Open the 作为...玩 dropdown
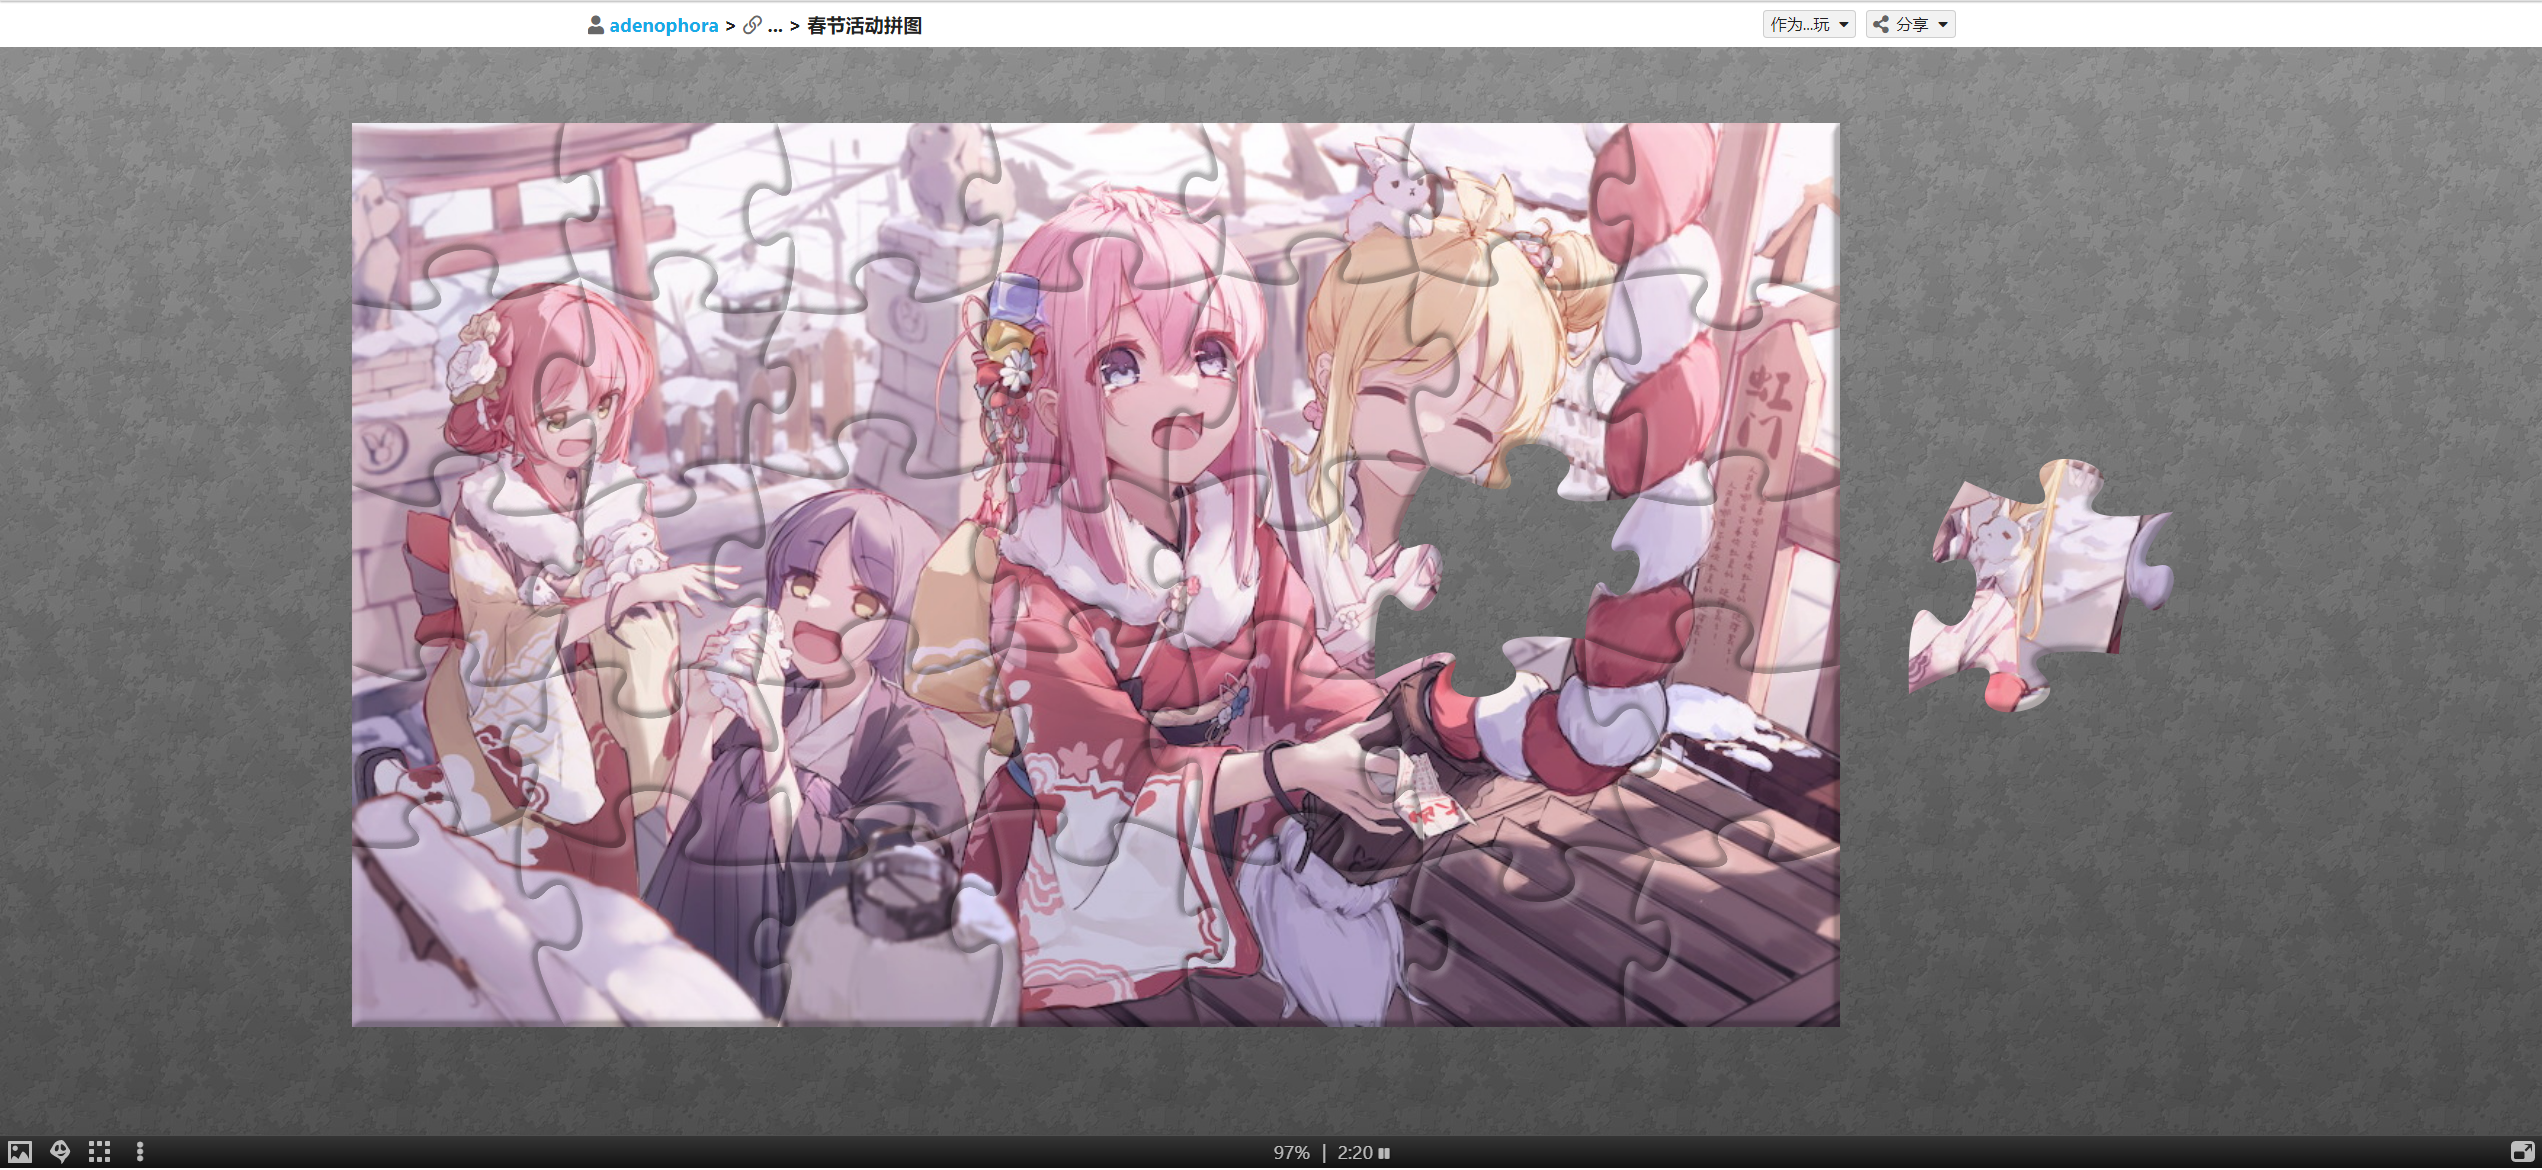 pos(1808,24)
